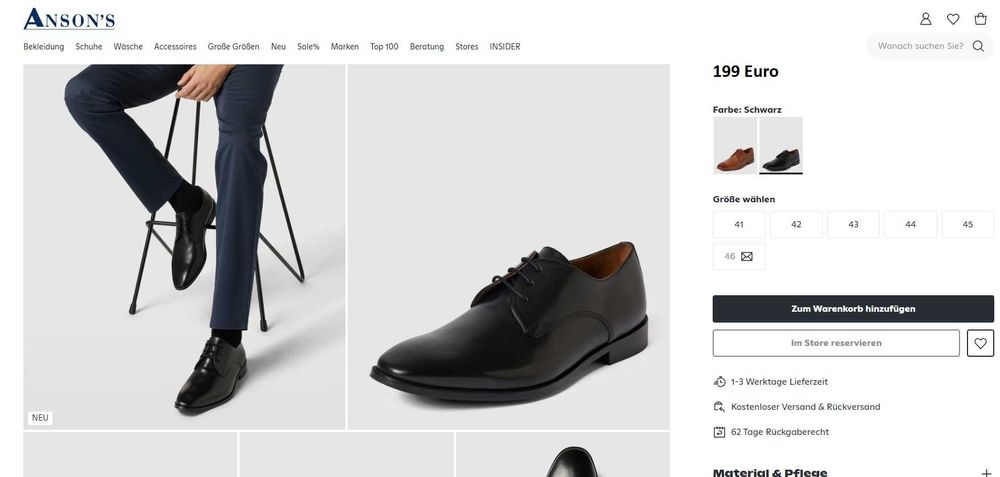
Task: Open the user account icon
Action: click(x=926, y=19)
